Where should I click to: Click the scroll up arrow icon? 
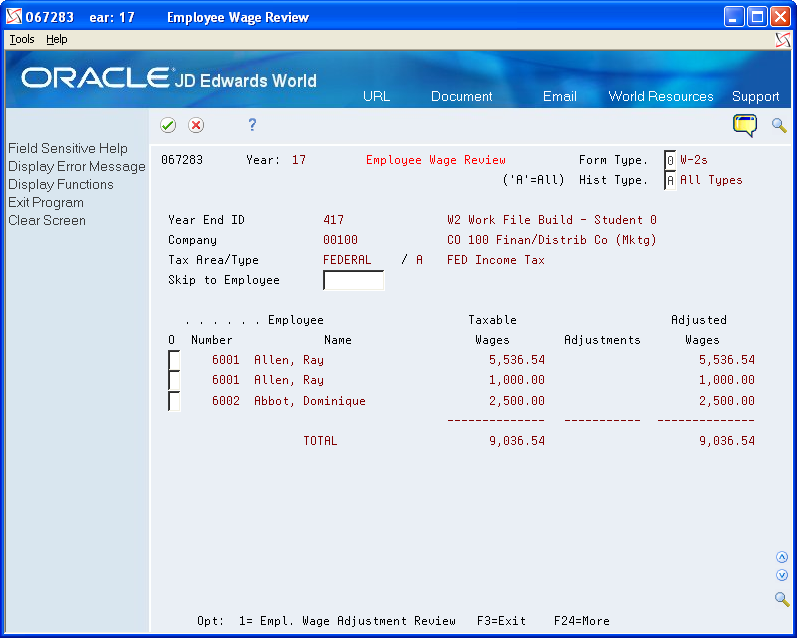pyautogui.click(x=782, y=557)
